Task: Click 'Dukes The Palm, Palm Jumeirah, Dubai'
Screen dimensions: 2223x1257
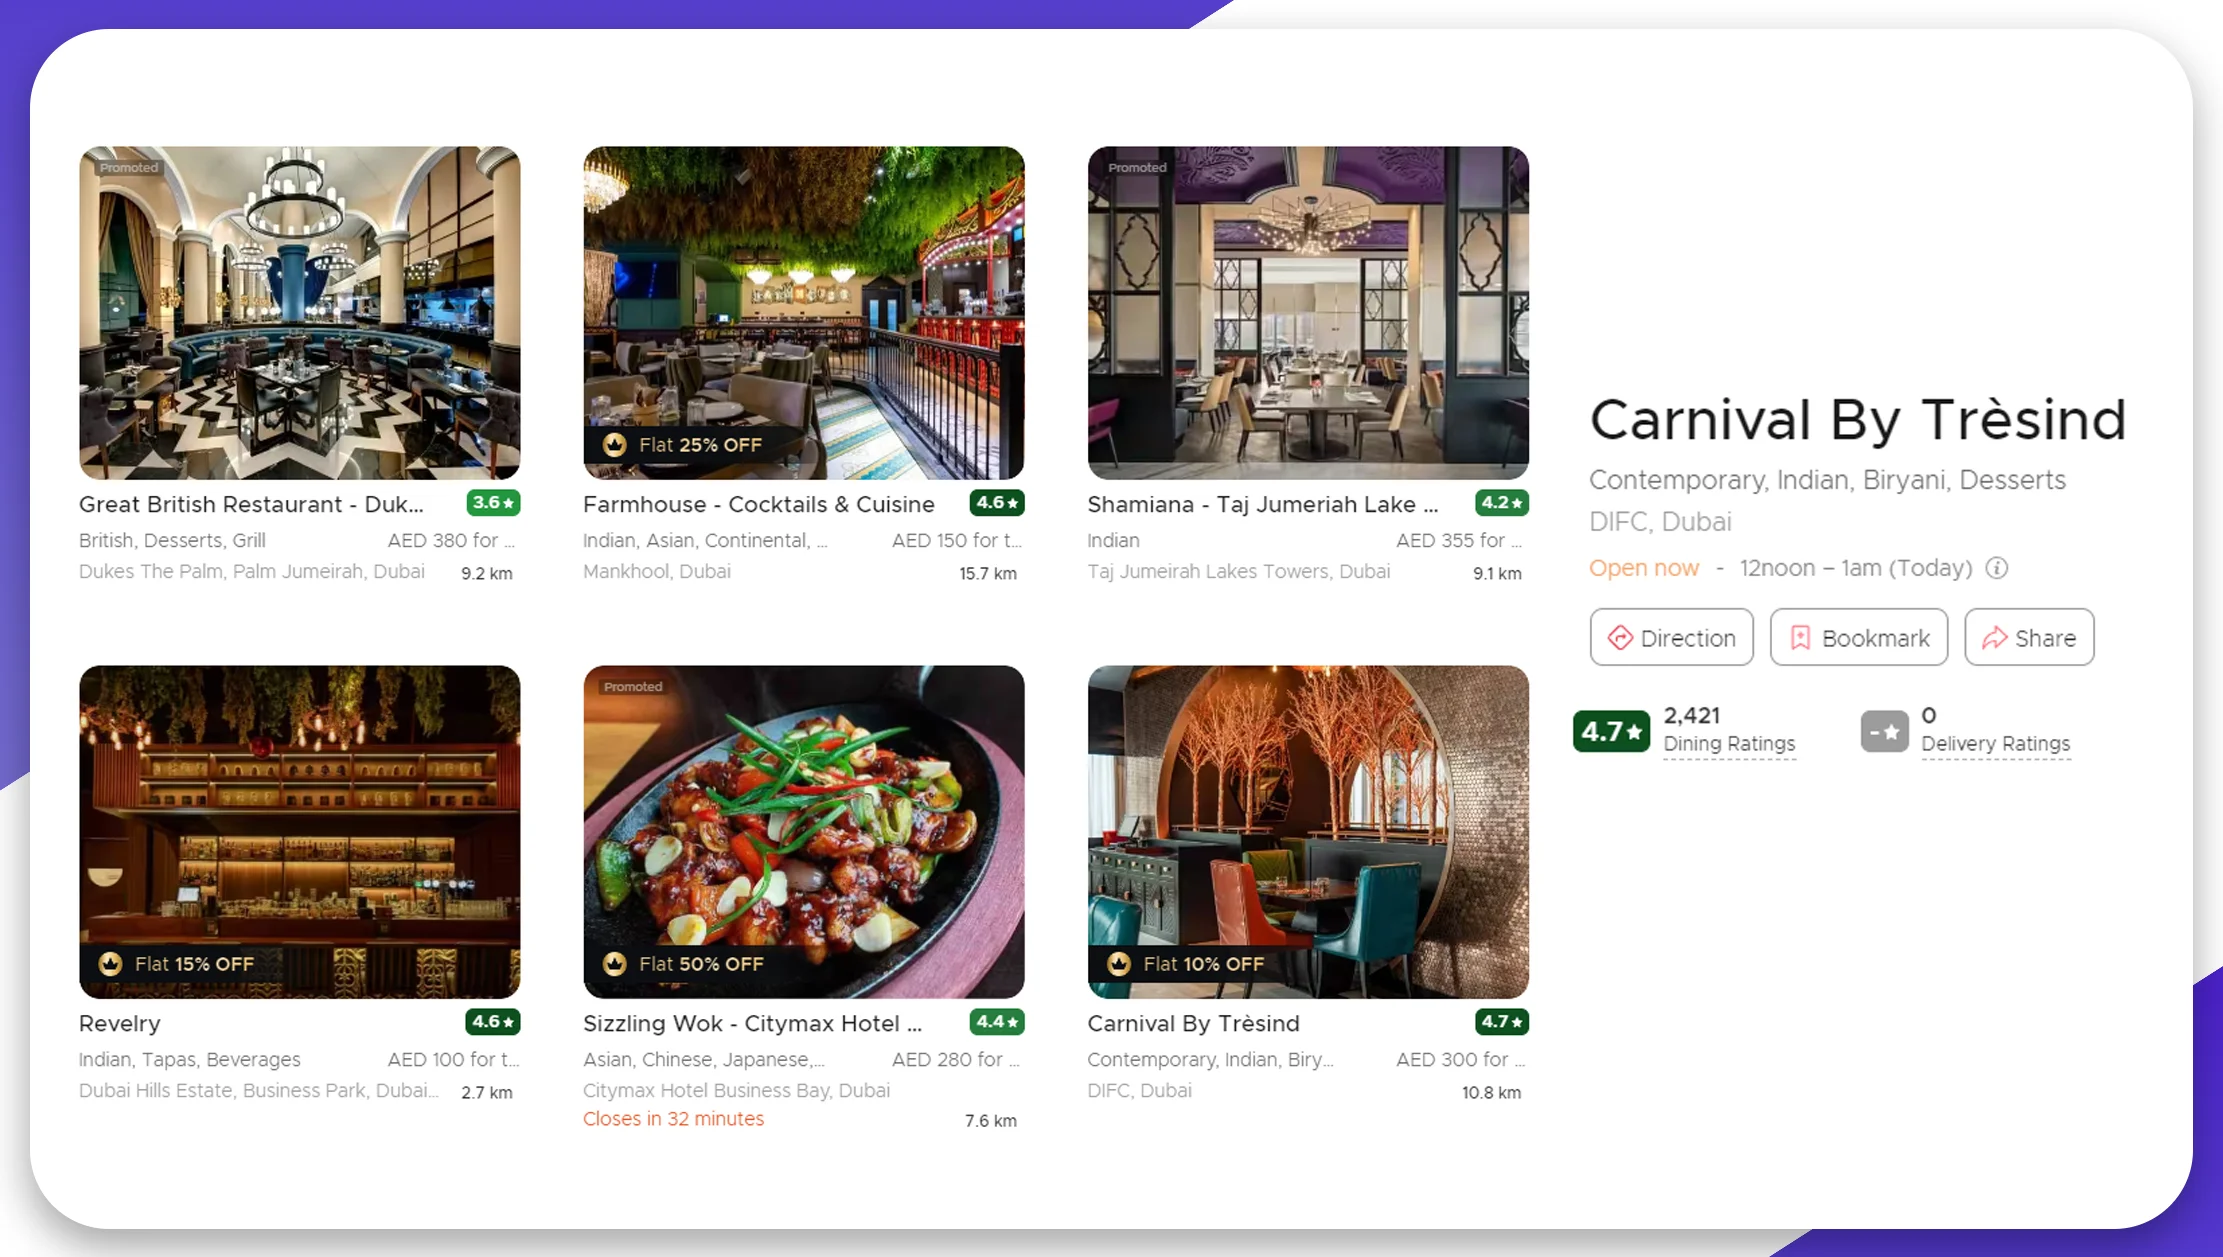Action: (252, 571)
